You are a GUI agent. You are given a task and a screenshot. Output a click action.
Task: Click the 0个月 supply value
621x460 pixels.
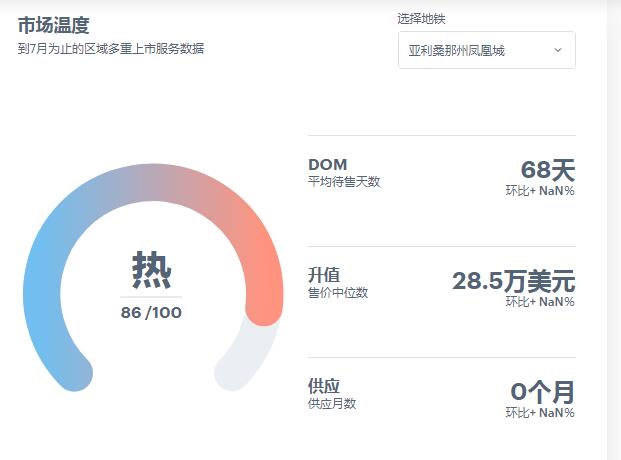pyautogui.click(x=542, y=392)
